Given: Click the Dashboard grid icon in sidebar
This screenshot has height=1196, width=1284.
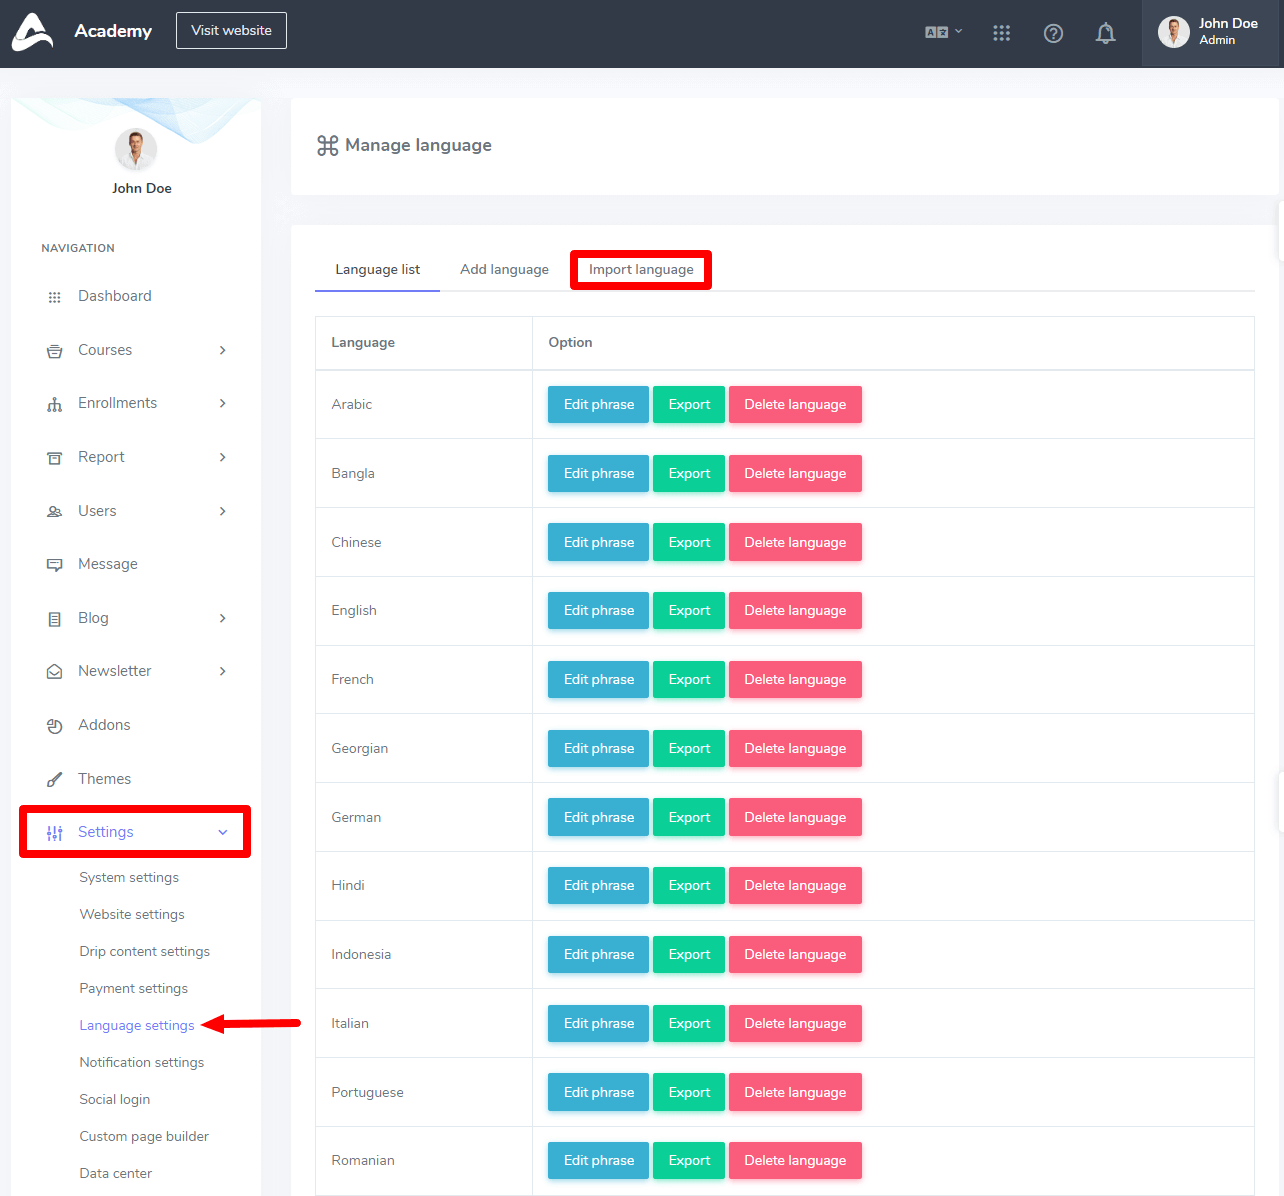Looking at the screenshot, I should 55,297.
